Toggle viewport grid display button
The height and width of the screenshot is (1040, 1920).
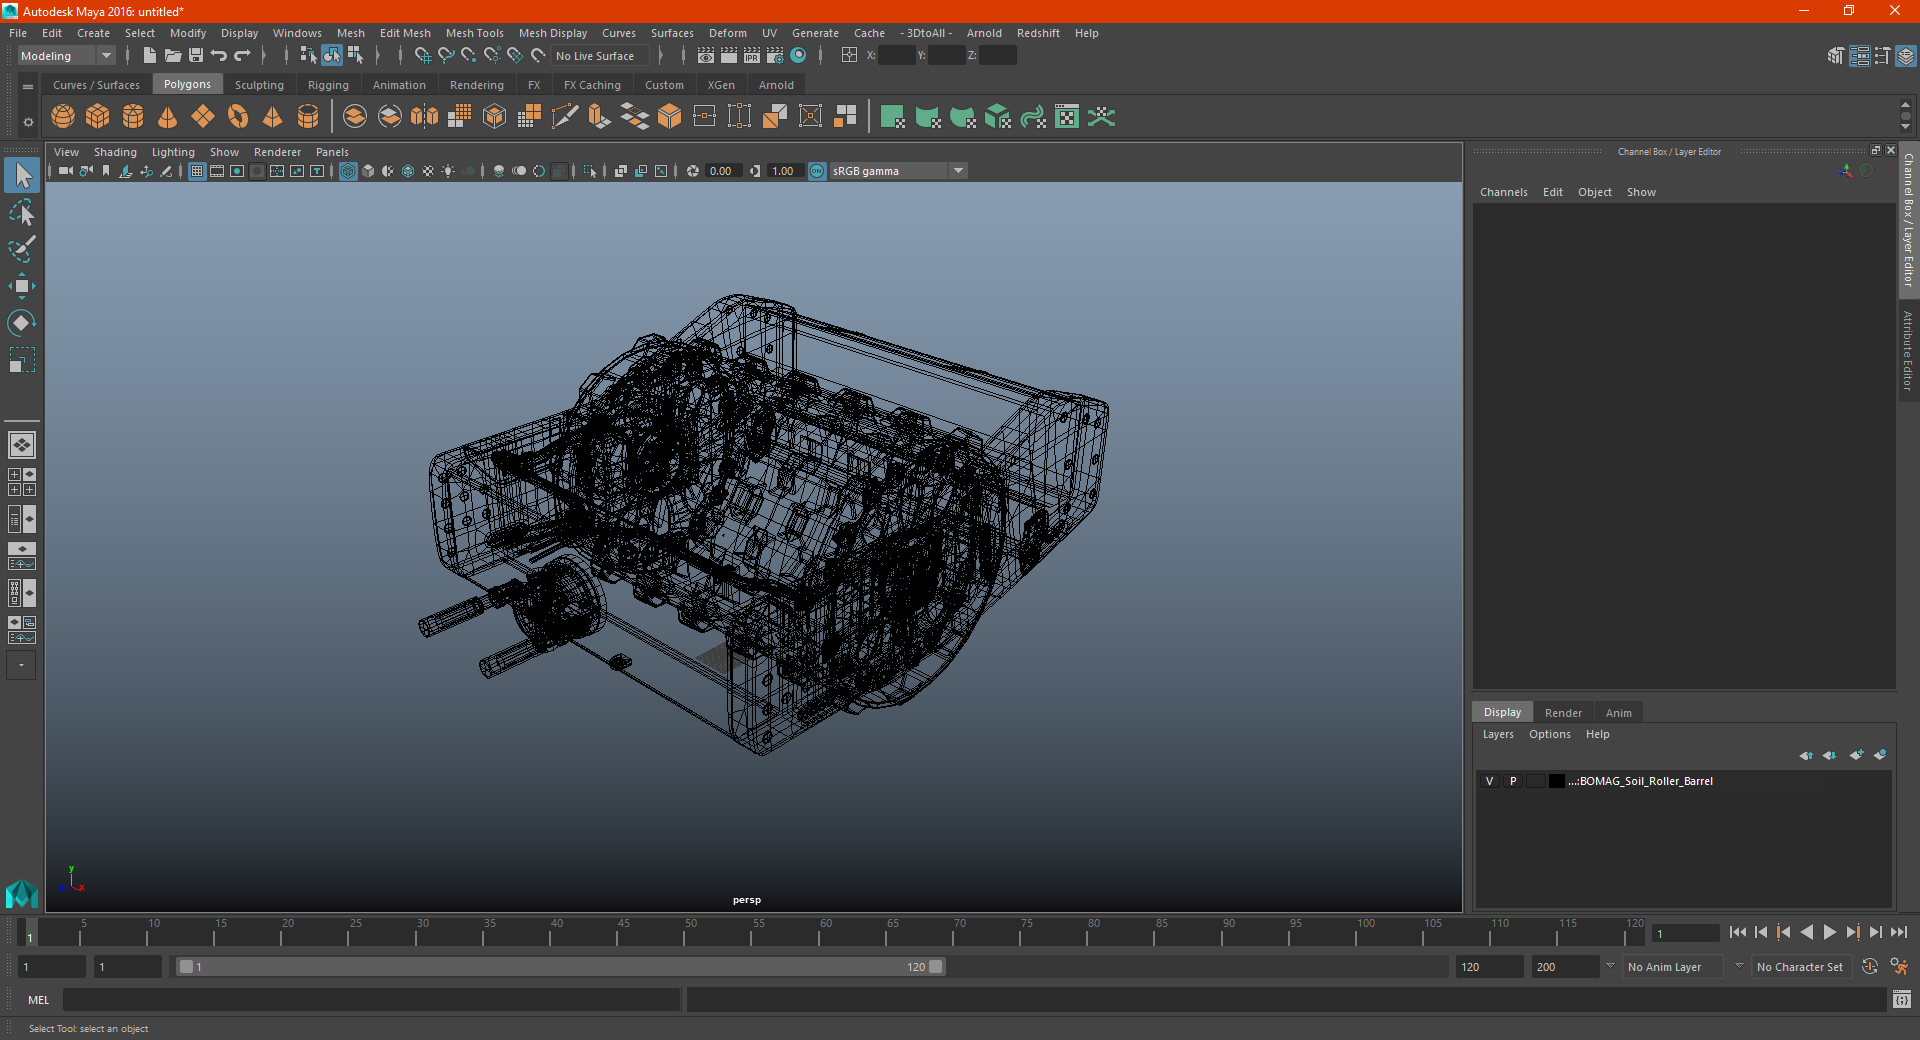tap(197, 171)
